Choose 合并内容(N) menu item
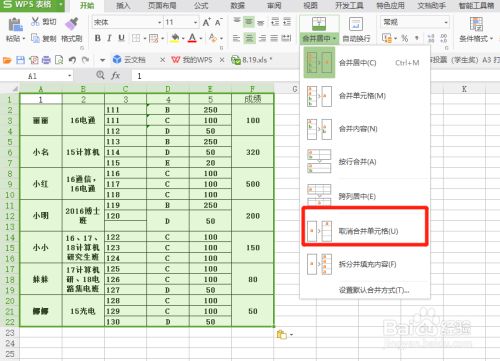The image size is (500, 361). point(365,129)
